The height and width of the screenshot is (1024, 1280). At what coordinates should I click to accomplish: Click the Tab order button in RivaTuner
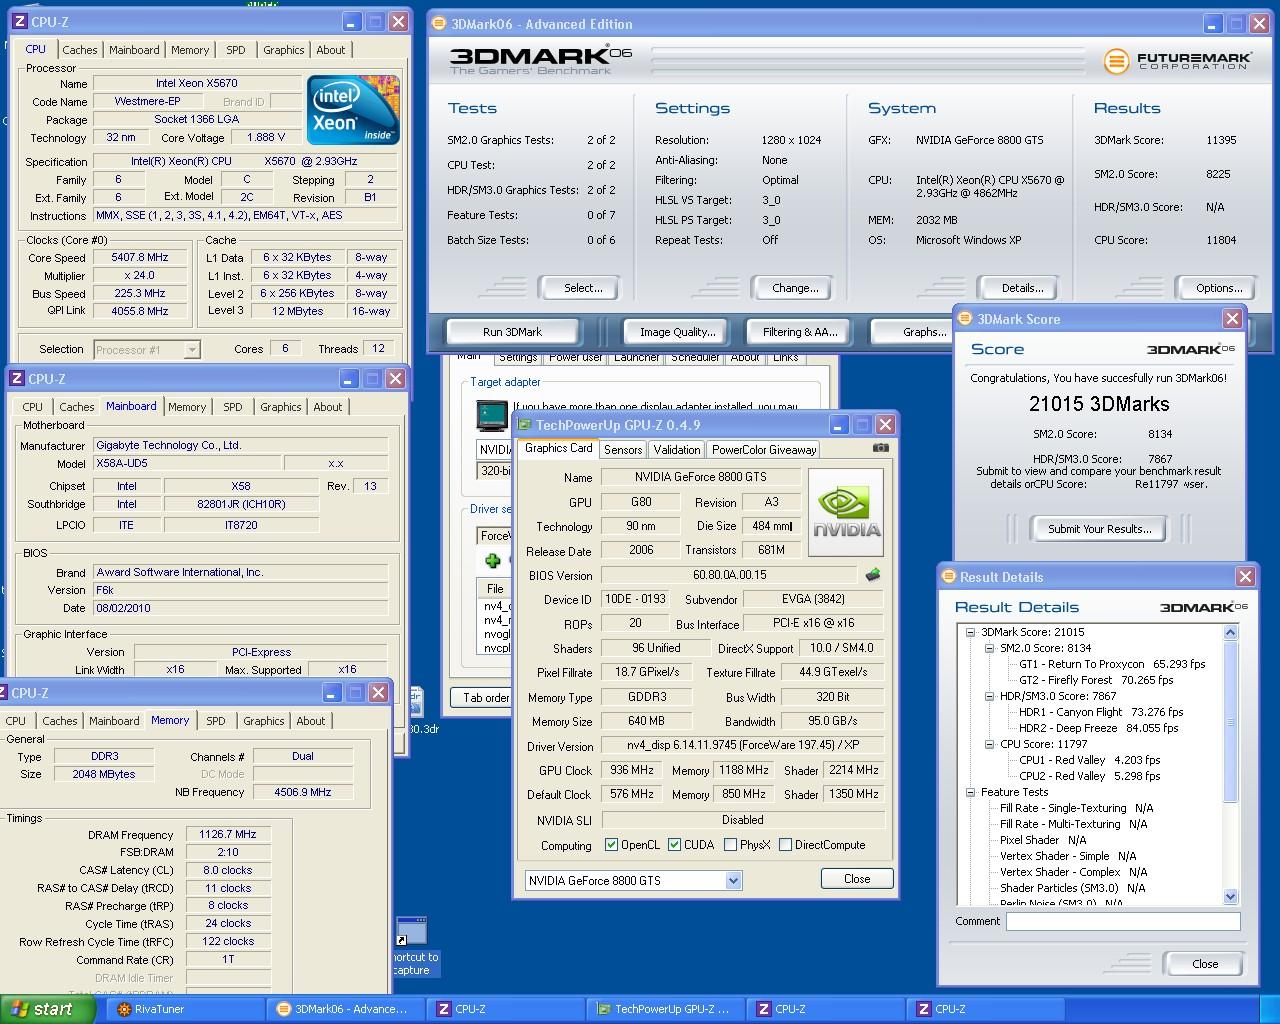click(485, 698)
